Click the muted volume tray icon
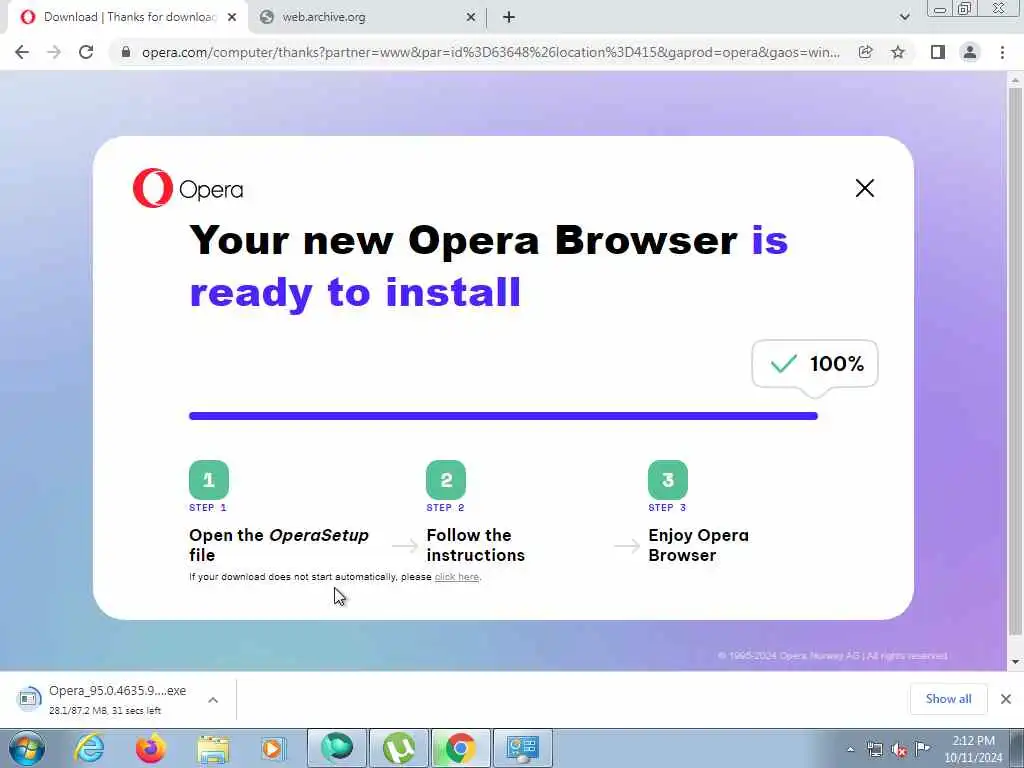Viewport: 1024px width, 768px height. tap(899, 749)
